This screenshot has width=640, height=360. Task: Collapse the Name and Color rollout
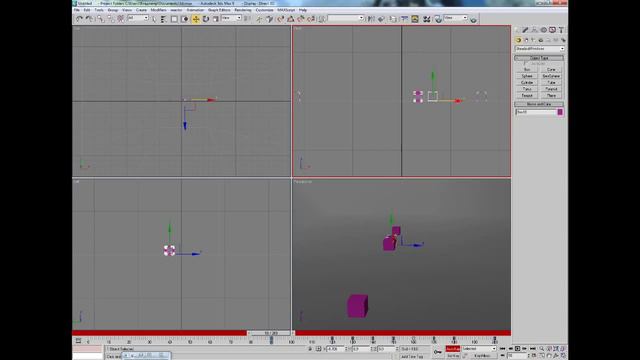click(539, 104)
